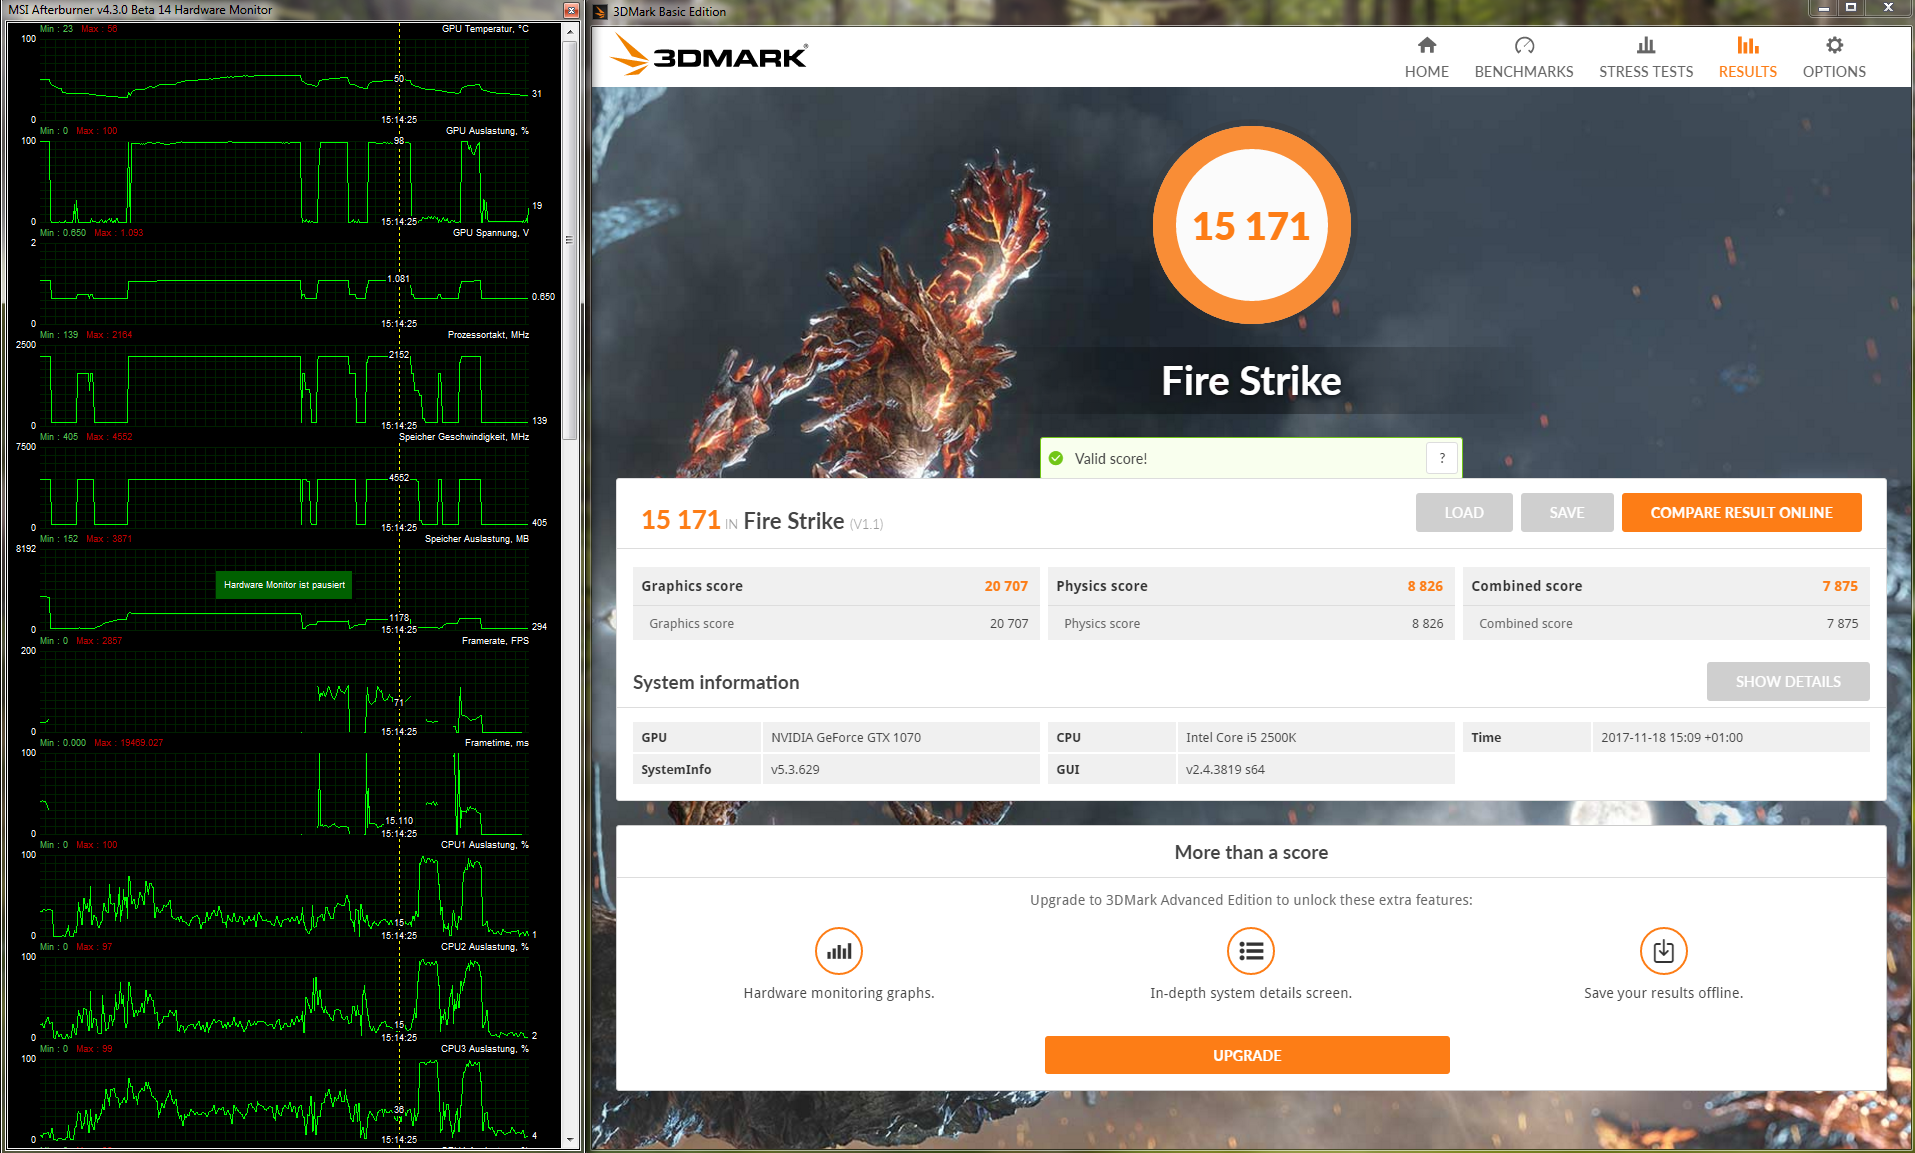This screenshot has height=1153, width=1915.
Task: Click the Home house icon
Action: pos(1427,45)
